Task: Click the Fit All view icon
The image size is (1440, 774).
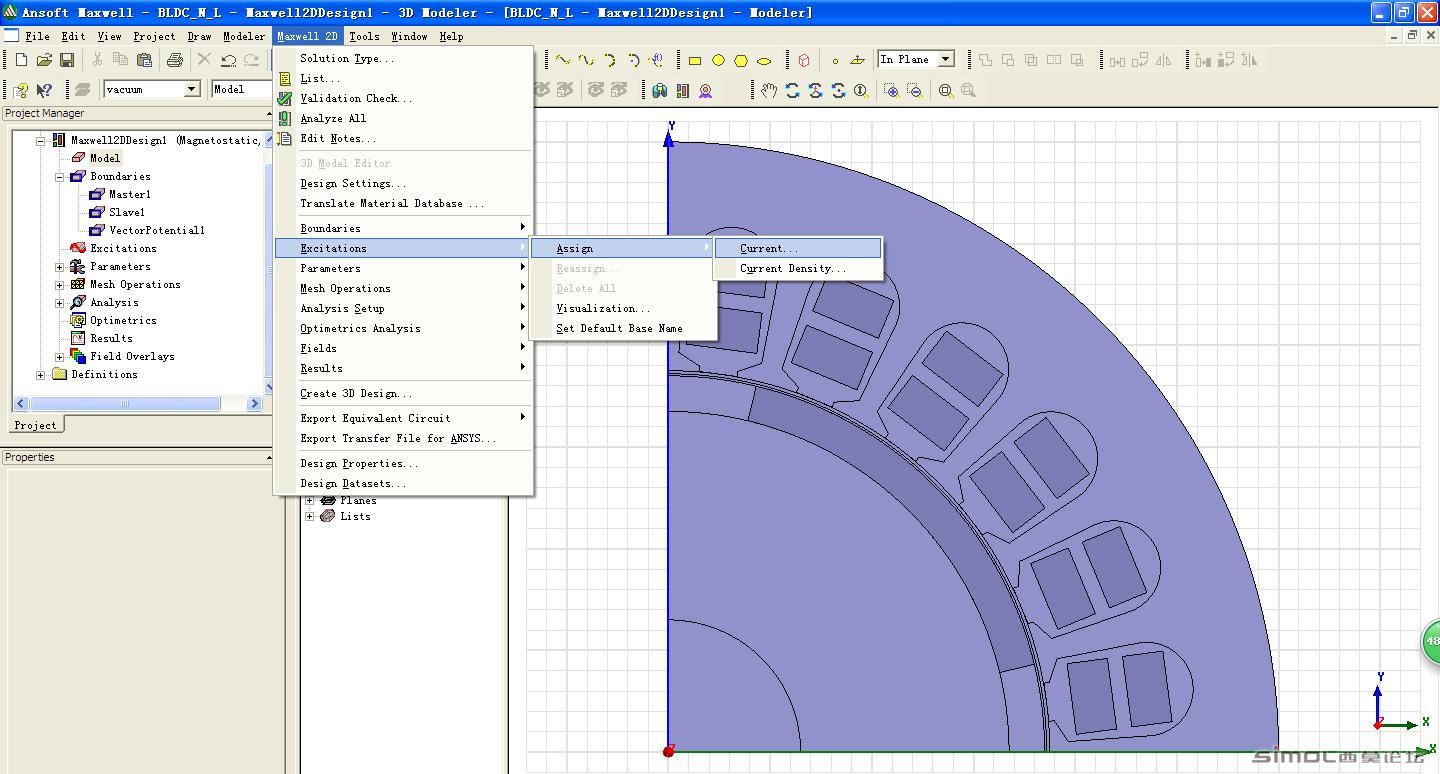Action: pyautogui.click(x=945, y=90)
